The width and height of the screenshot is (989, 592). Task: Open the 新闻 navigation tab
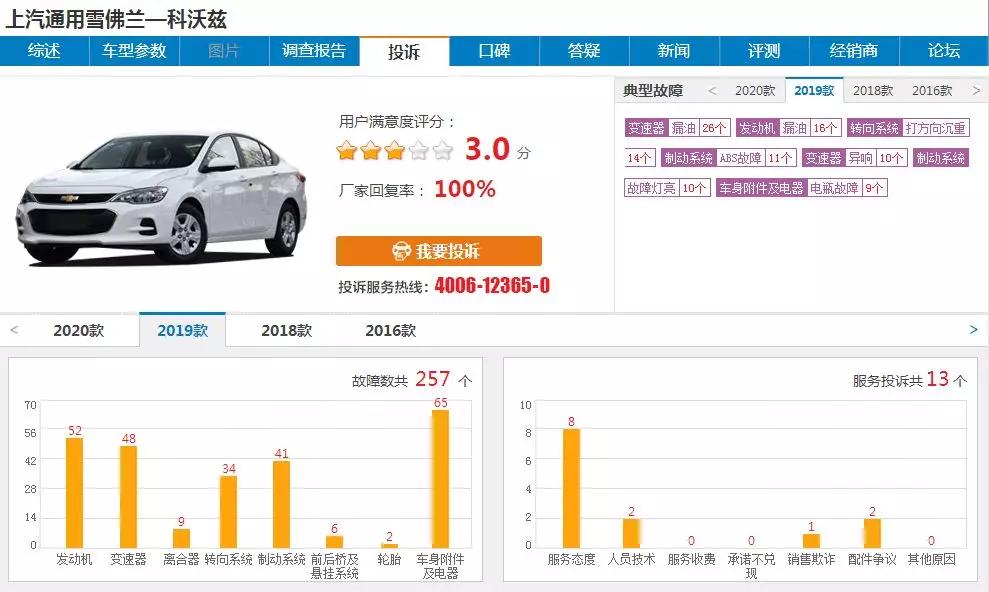click(x=675, y=51)
